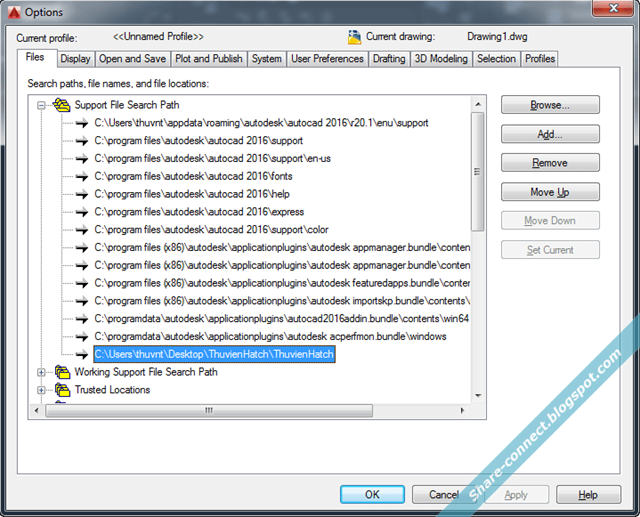Go to the Plot and Publish tab
This screenshot has height=517, width=640.
pos(209,59)
